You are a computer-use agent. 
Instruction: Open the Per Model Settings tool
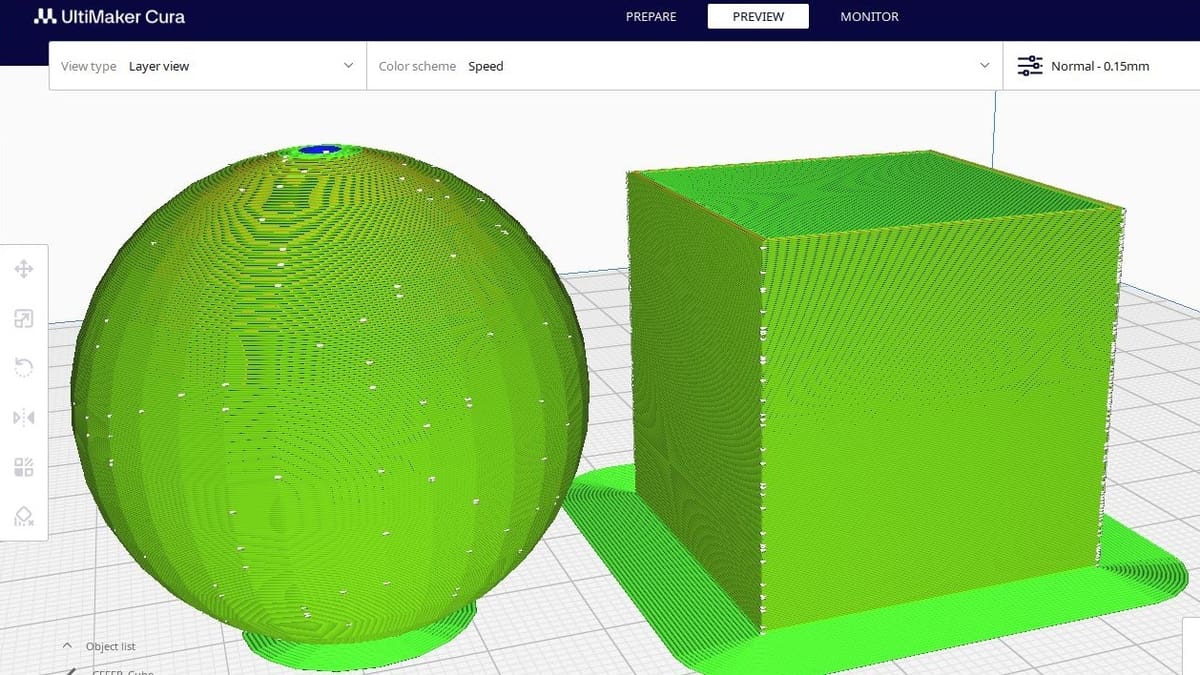coord(24,466)
